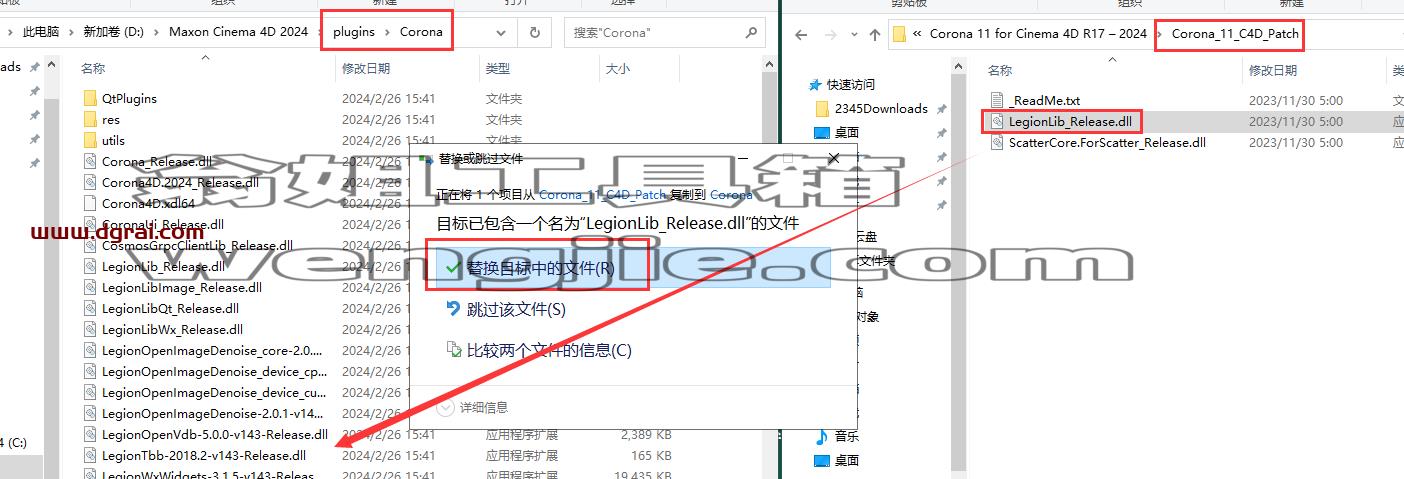Select LegionOpenImageDenoise_core-2.0... file
The width and height of the screenshot is (1404, 479).
click(213, 350)
